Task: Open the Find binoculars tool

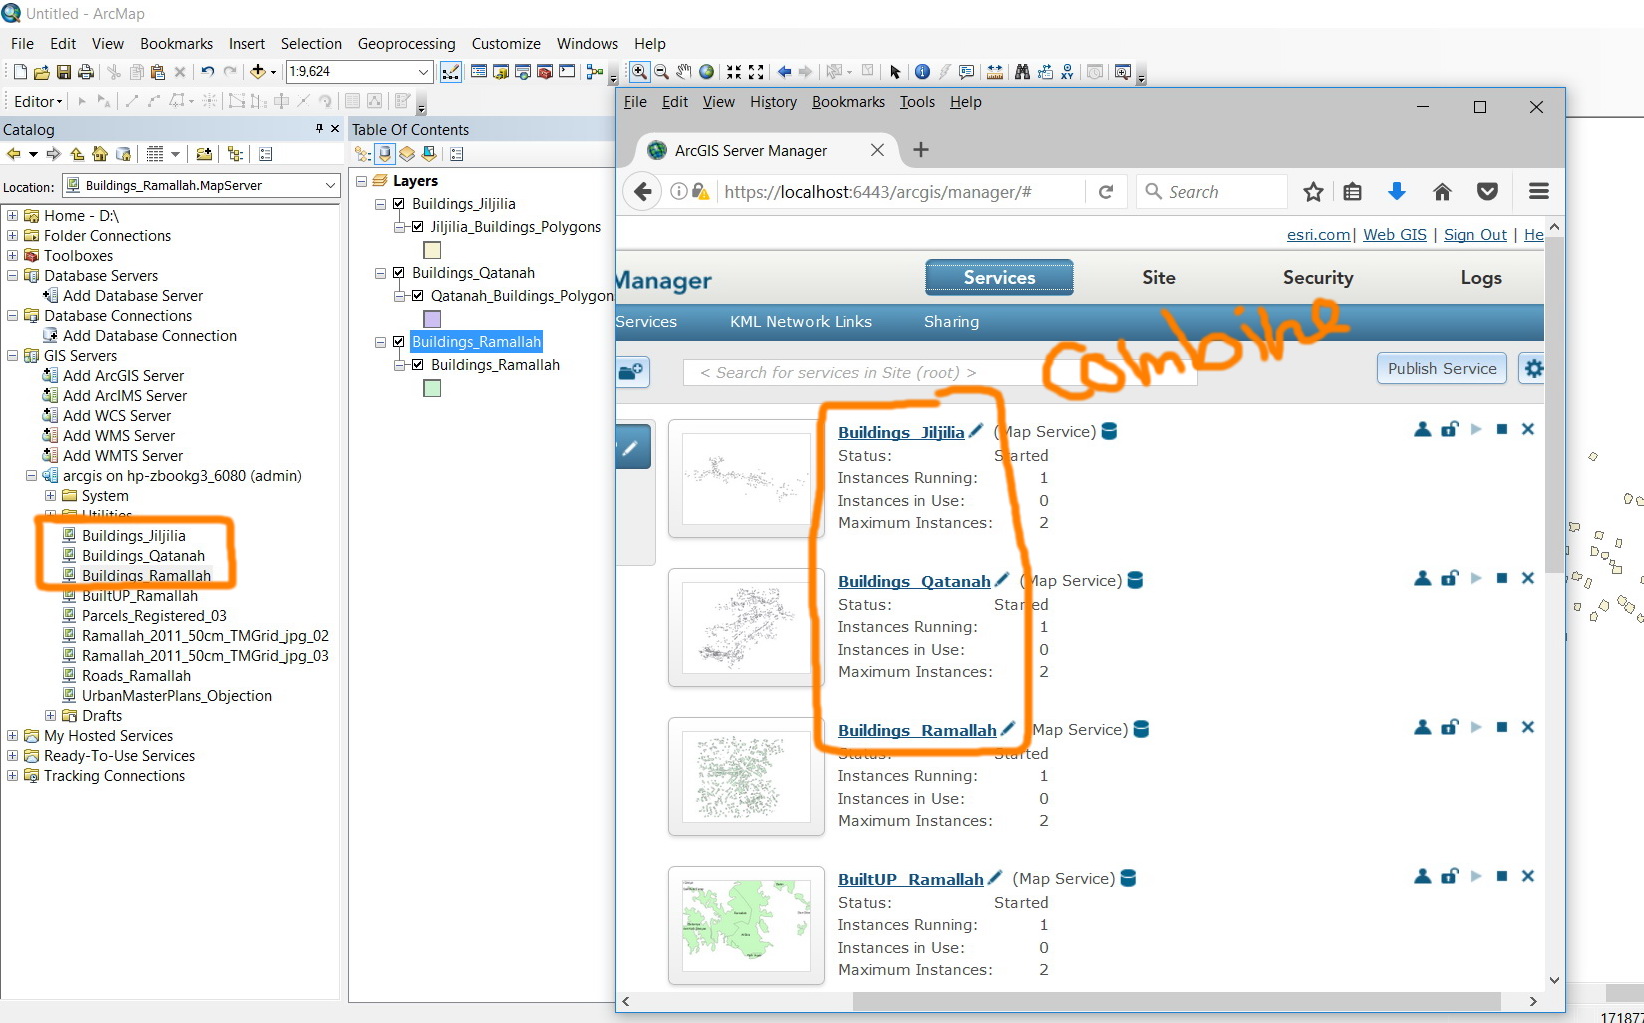Action: (1022, 72)
